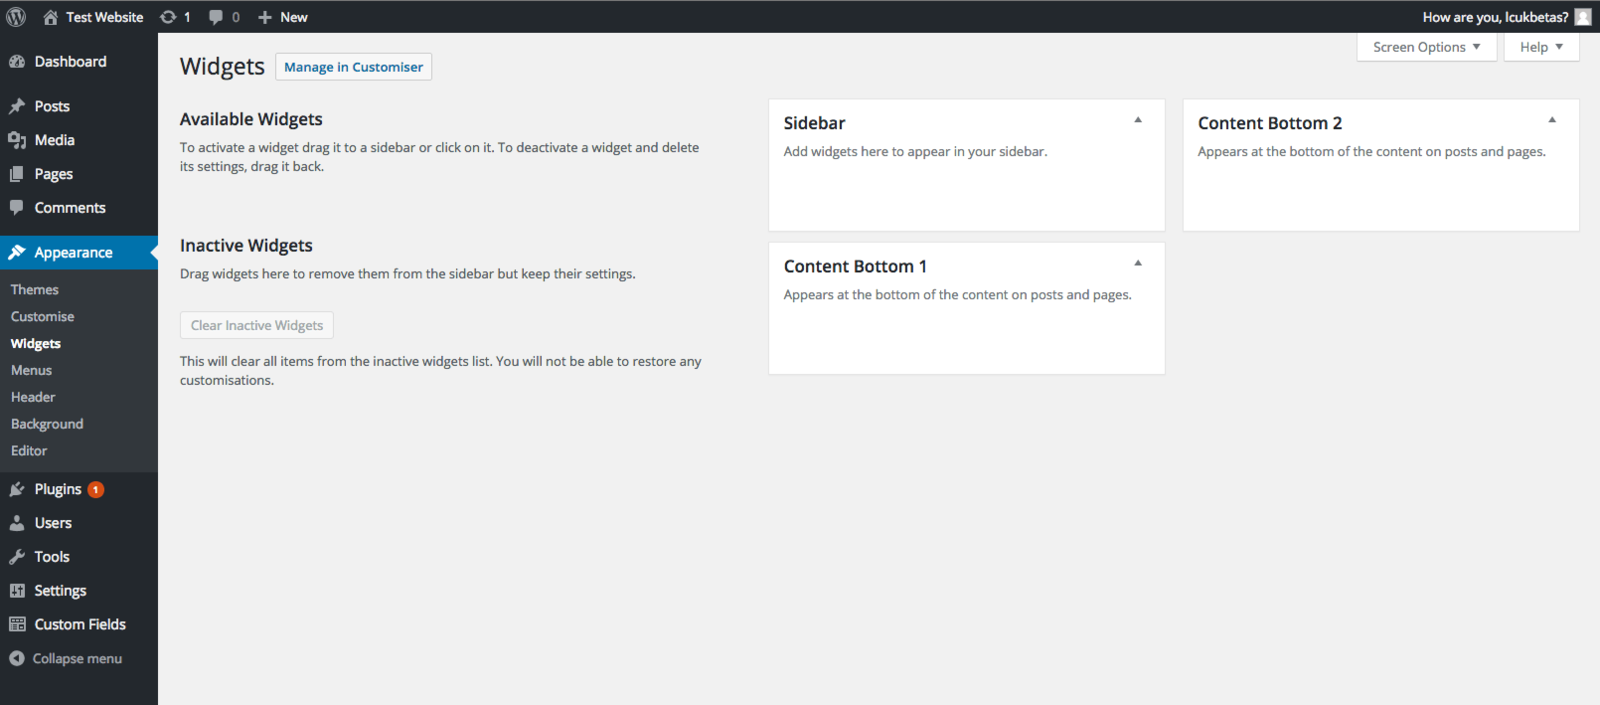
Task: Click the Available Widgets heading
Action: 251,119
